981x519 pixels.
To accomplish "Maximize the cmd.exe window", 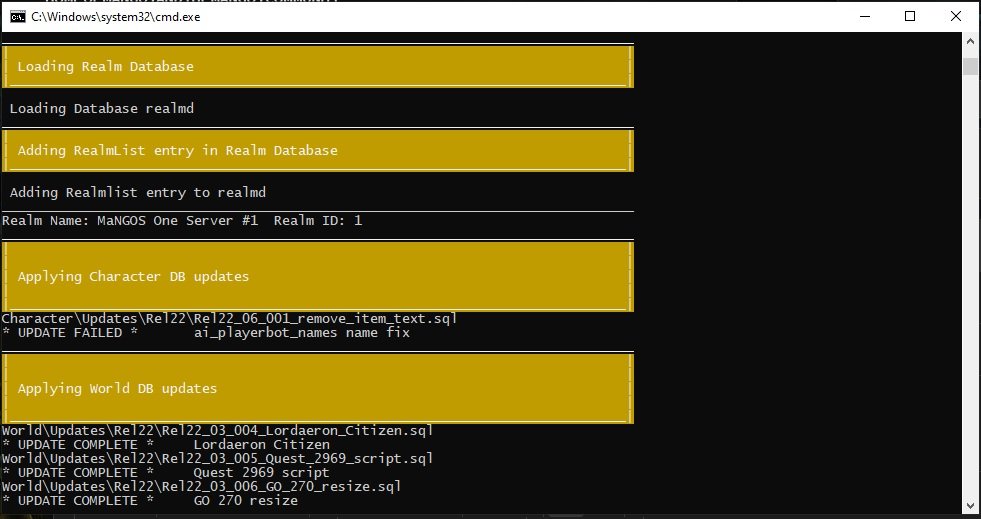I will pos(910,17).
